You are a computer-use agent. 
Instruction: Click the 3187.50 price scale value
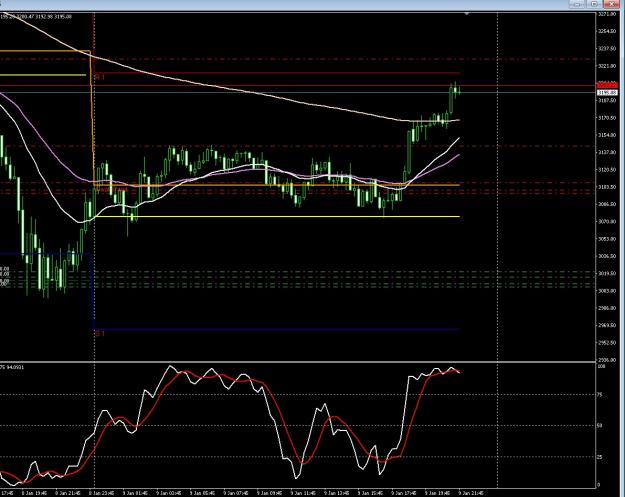pyautogui.click(x=606, y=101)
